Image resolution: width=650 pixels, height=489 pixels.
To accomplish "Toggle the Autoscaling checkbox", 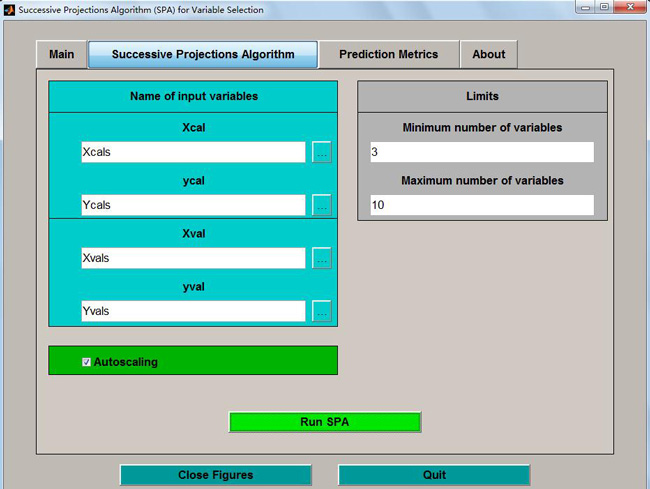I will (87, 362).
